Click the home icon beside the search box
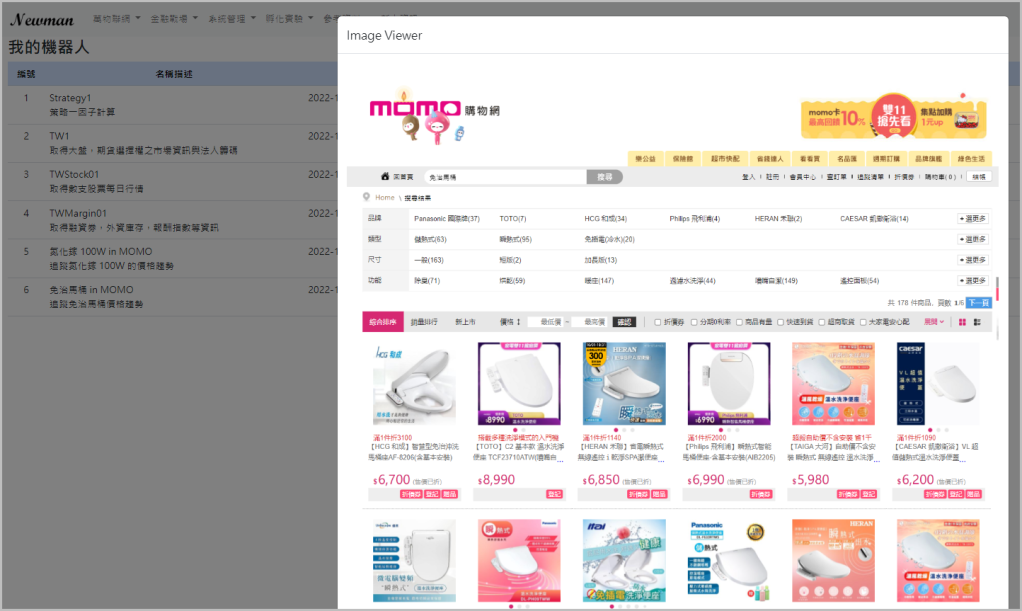1022x611 pixels. (x=384, y=177)
